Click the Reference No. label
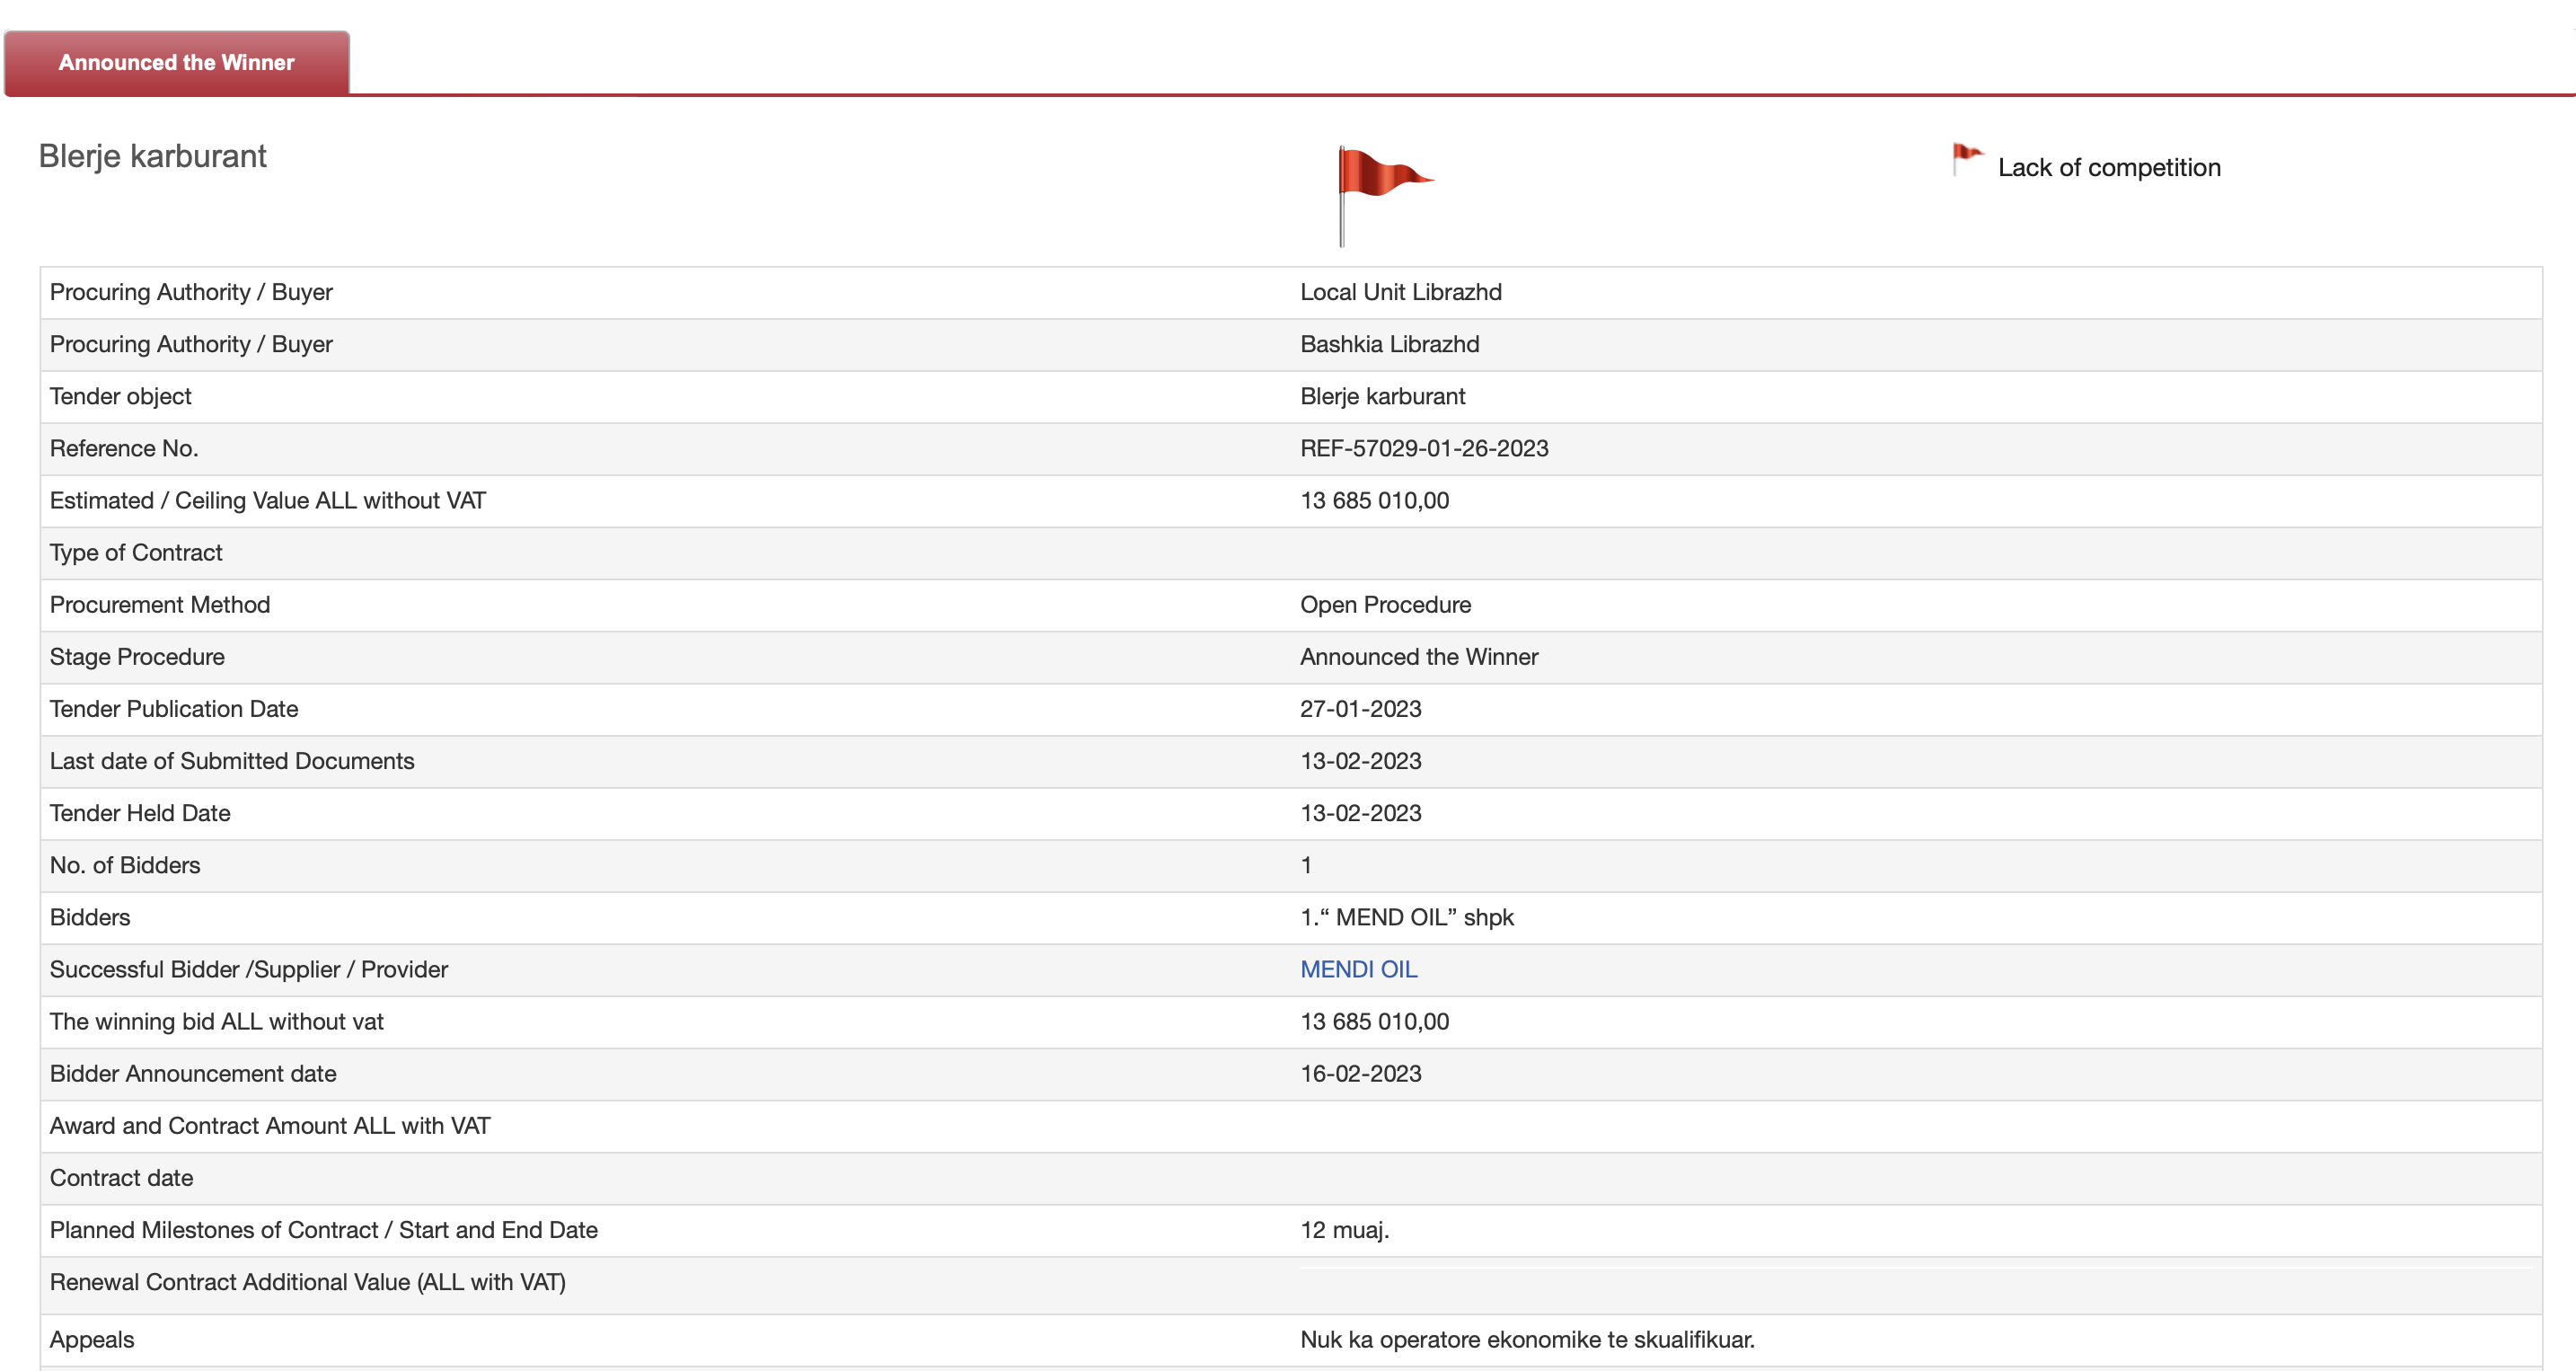This screenshot has width=2576, height=1371. click(124, 448)
